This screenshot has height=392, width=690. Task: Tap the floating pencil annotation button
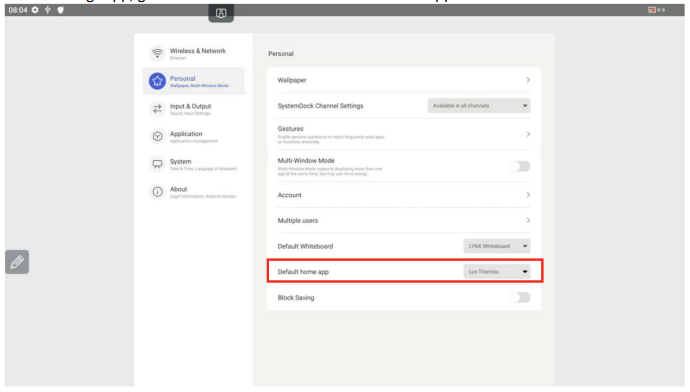pyautogui.click(x=17, y=262)
